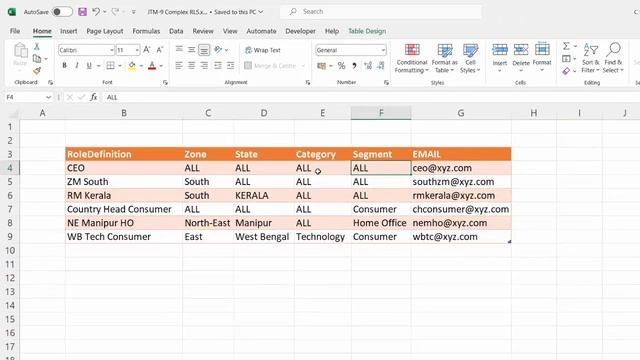
Task: Click the Borders icon
Action: [x=110, y=65]
